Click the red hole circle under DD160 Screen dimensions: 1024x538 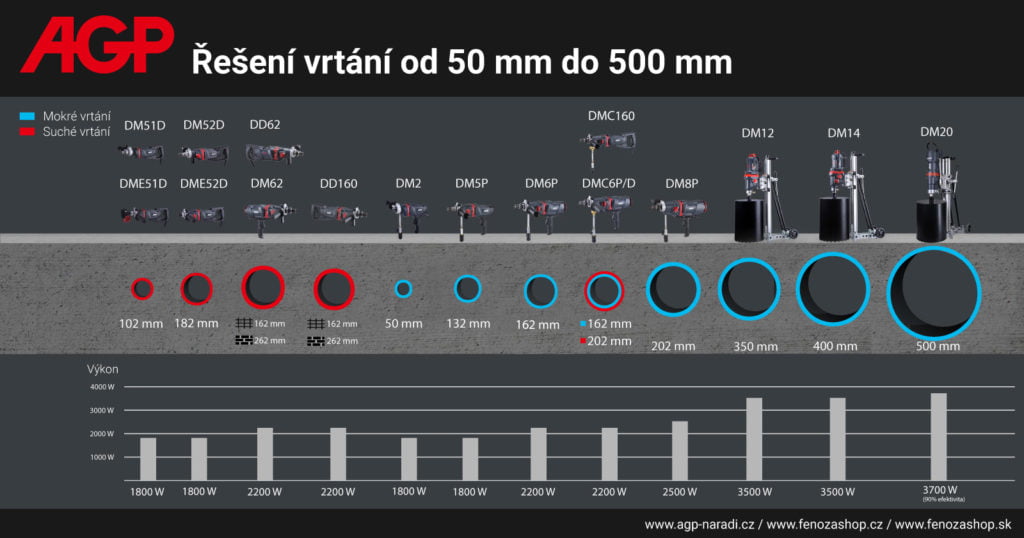(x=334, y=289)
